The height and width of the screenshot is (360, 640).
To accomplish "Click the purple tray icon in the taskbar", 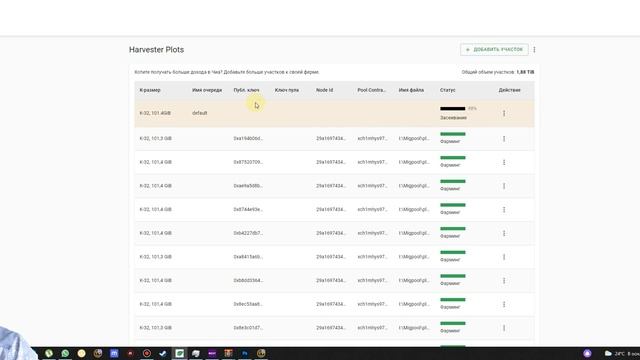I will pyautogui.click(x=587, y=353).
